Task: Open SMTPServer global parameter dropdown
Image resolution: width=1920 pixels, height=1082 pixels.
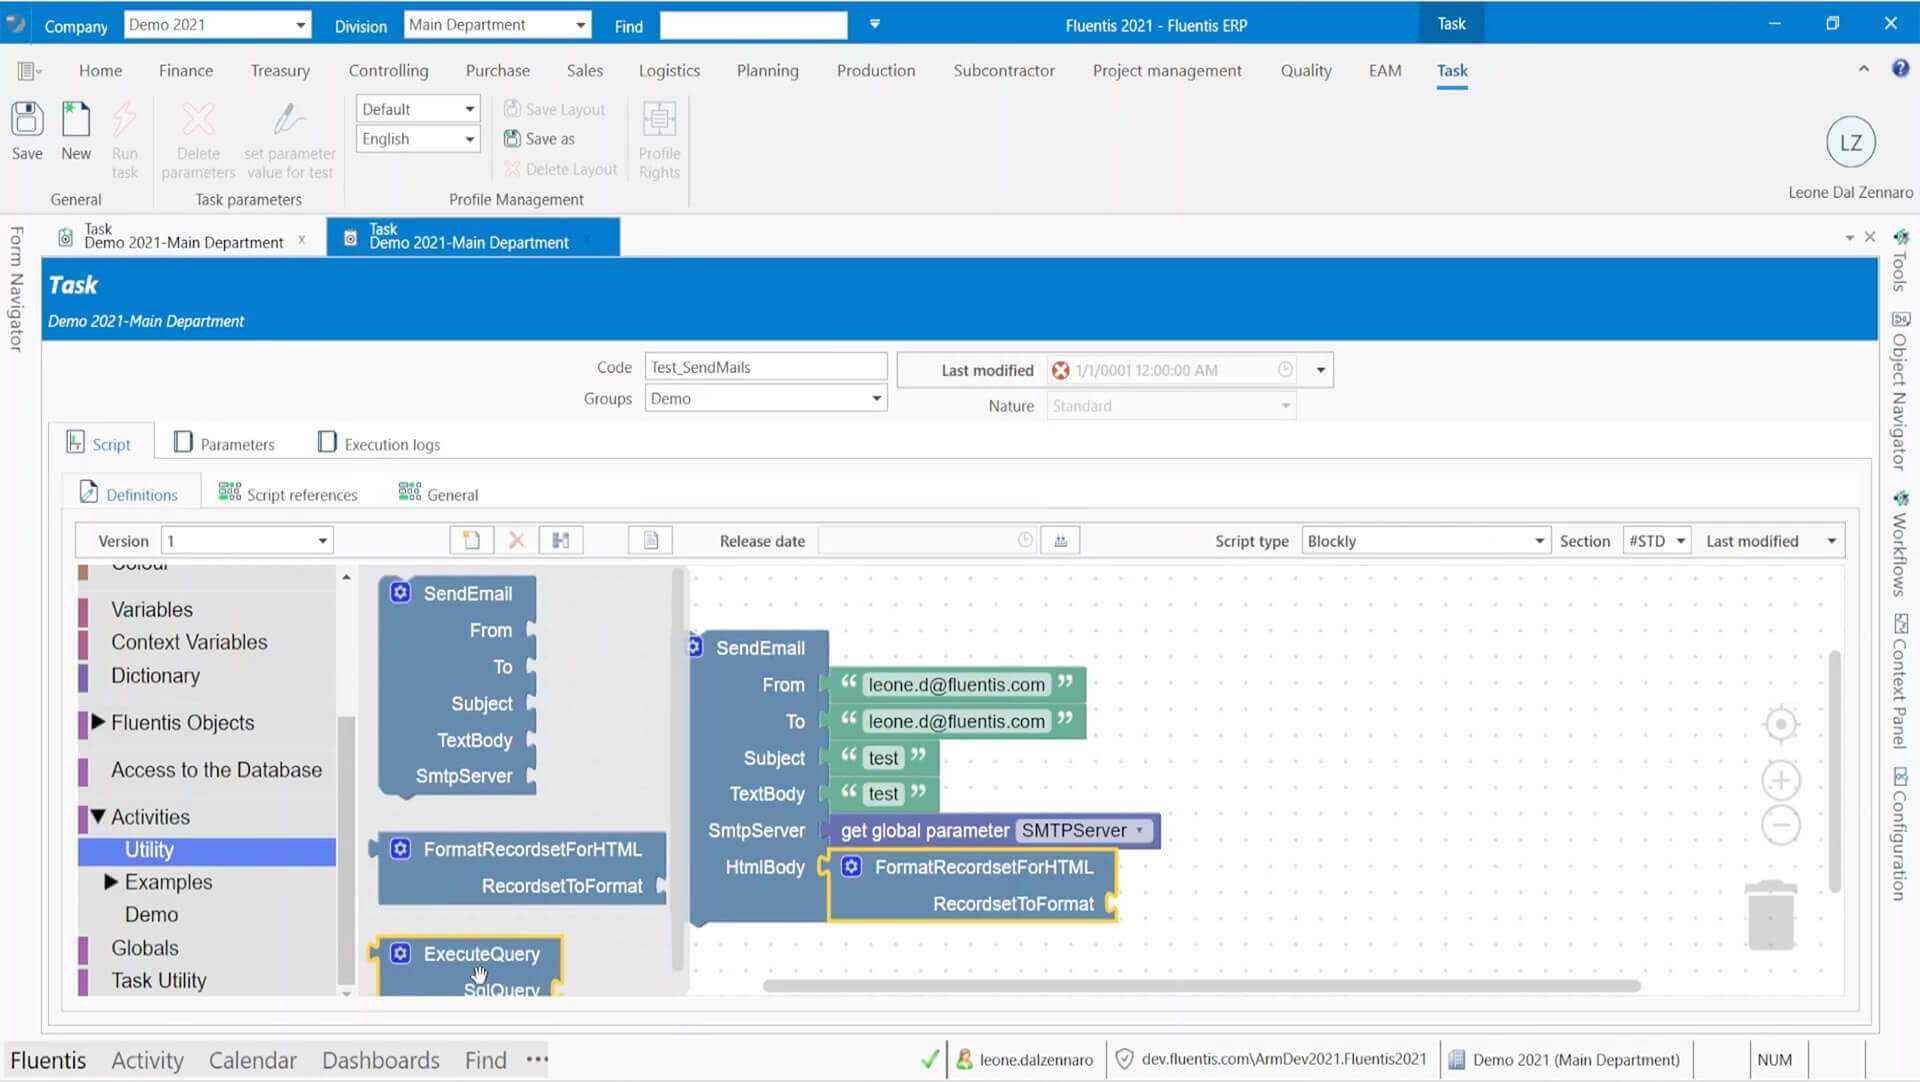Action: click(1139, 830)
